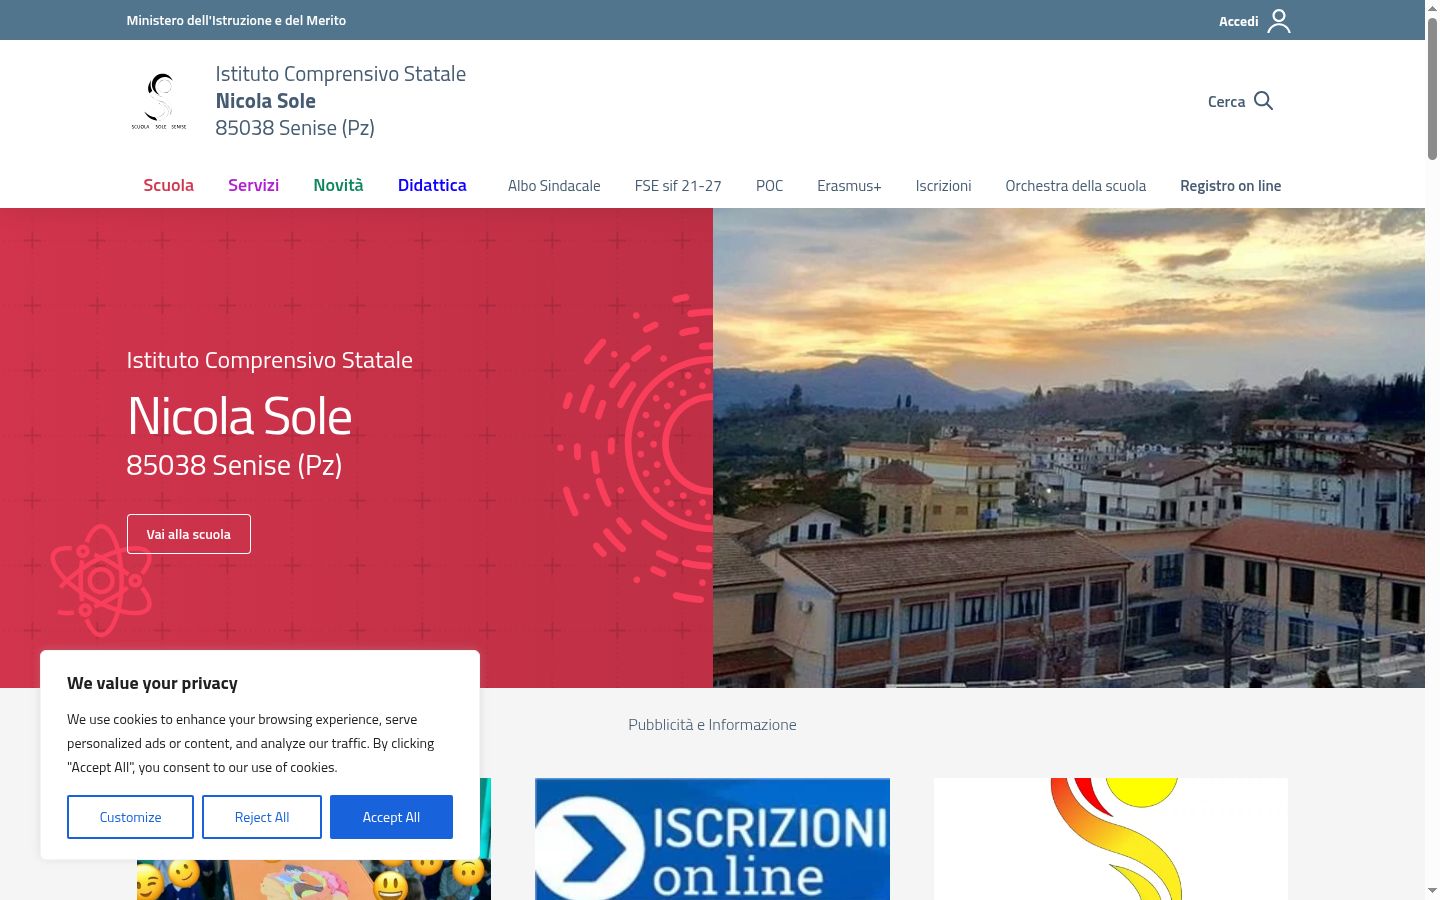This screenshot has height=900, width=1440.
Task: Click the vertical scrollbar thumb
Action: click(x=1432, y=88)
